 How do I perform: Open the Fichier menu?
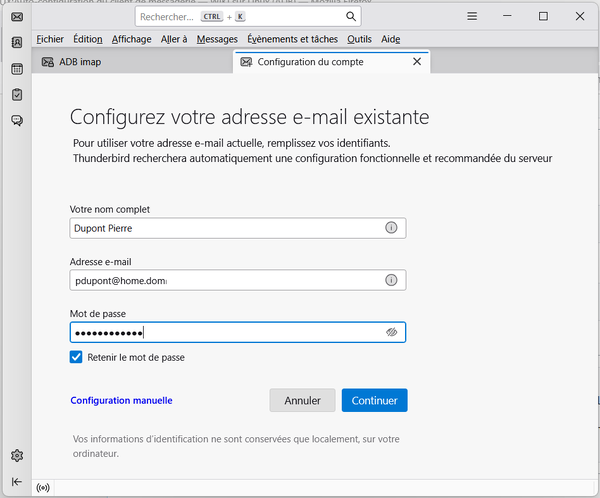[49, 38]
